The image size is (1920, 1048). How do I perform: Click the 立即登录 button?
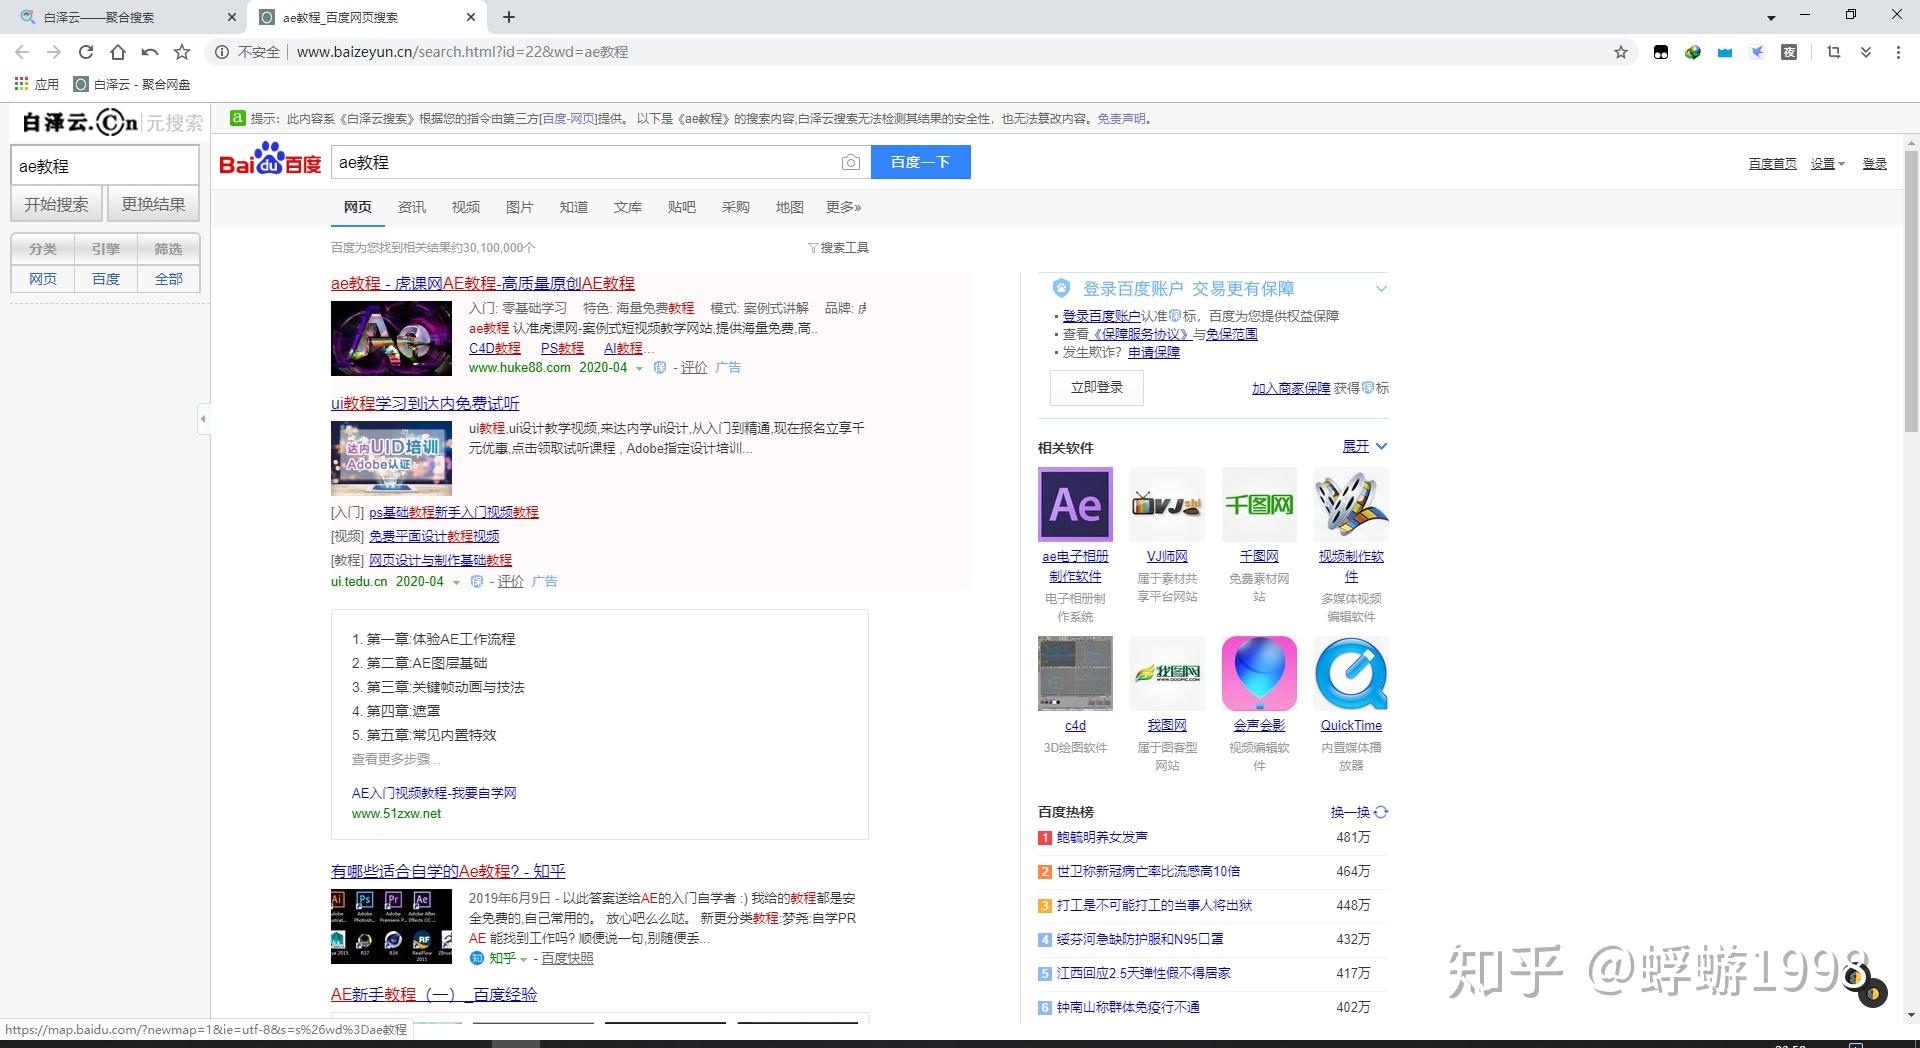pos(1097,387)
